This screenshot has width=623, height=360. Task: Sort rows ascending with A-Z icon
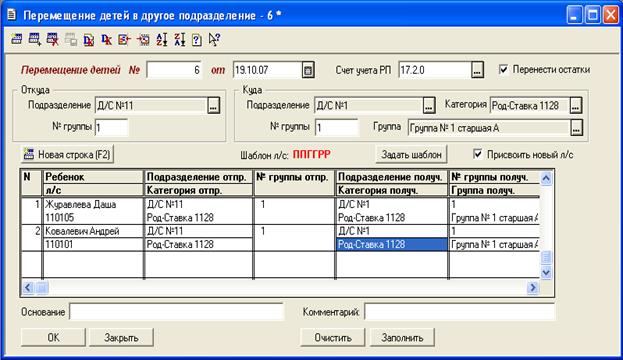click(x=161, y=39)
